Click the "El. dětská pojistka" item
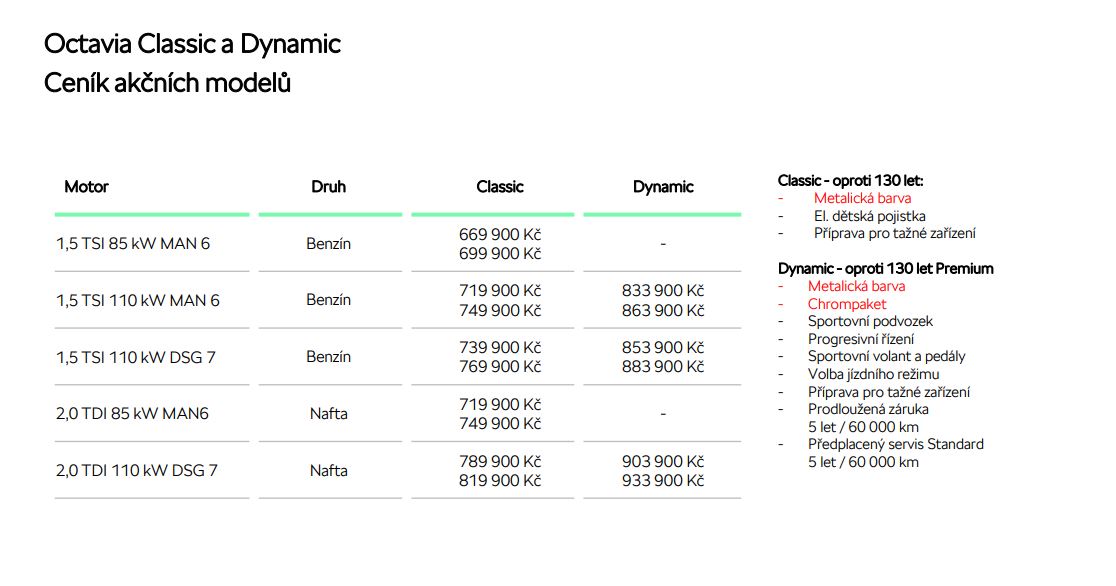Screen dimensions: 1116x586 [869, 216]
